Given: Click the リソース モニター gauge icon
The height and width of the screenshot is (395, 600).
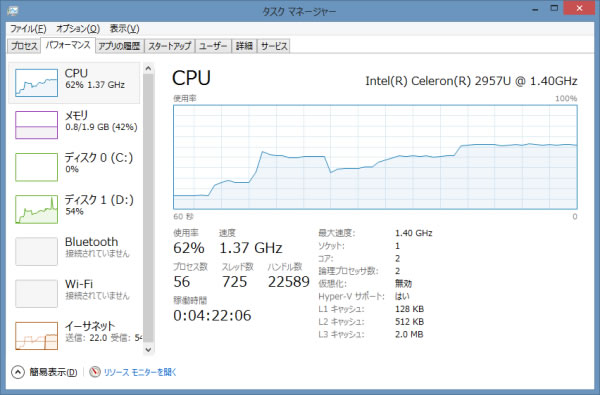Looking at the screenshot, I should 95,372.
